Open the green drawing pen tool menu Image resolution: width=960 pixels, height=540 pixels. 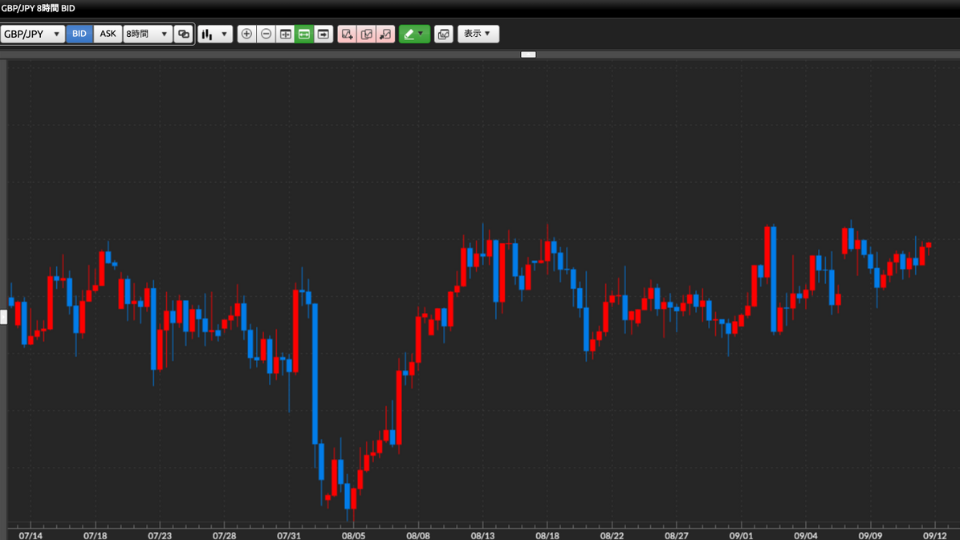click(x=414, y=34)
